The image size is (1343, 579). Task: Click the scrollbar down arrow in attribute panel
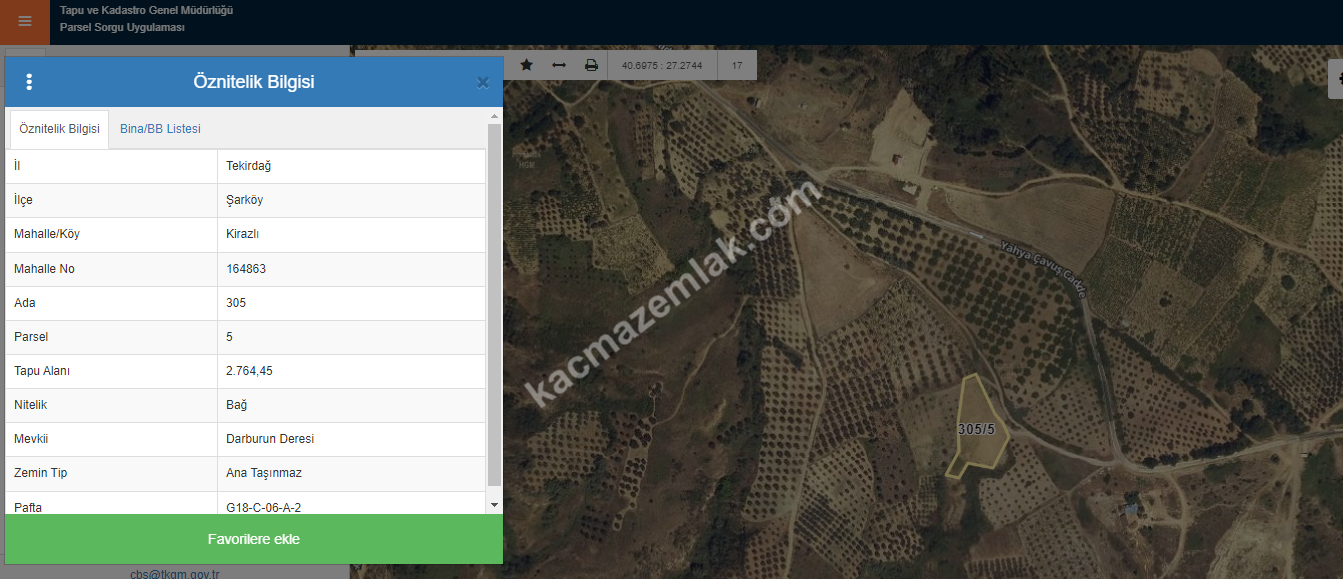coord(494,506)
